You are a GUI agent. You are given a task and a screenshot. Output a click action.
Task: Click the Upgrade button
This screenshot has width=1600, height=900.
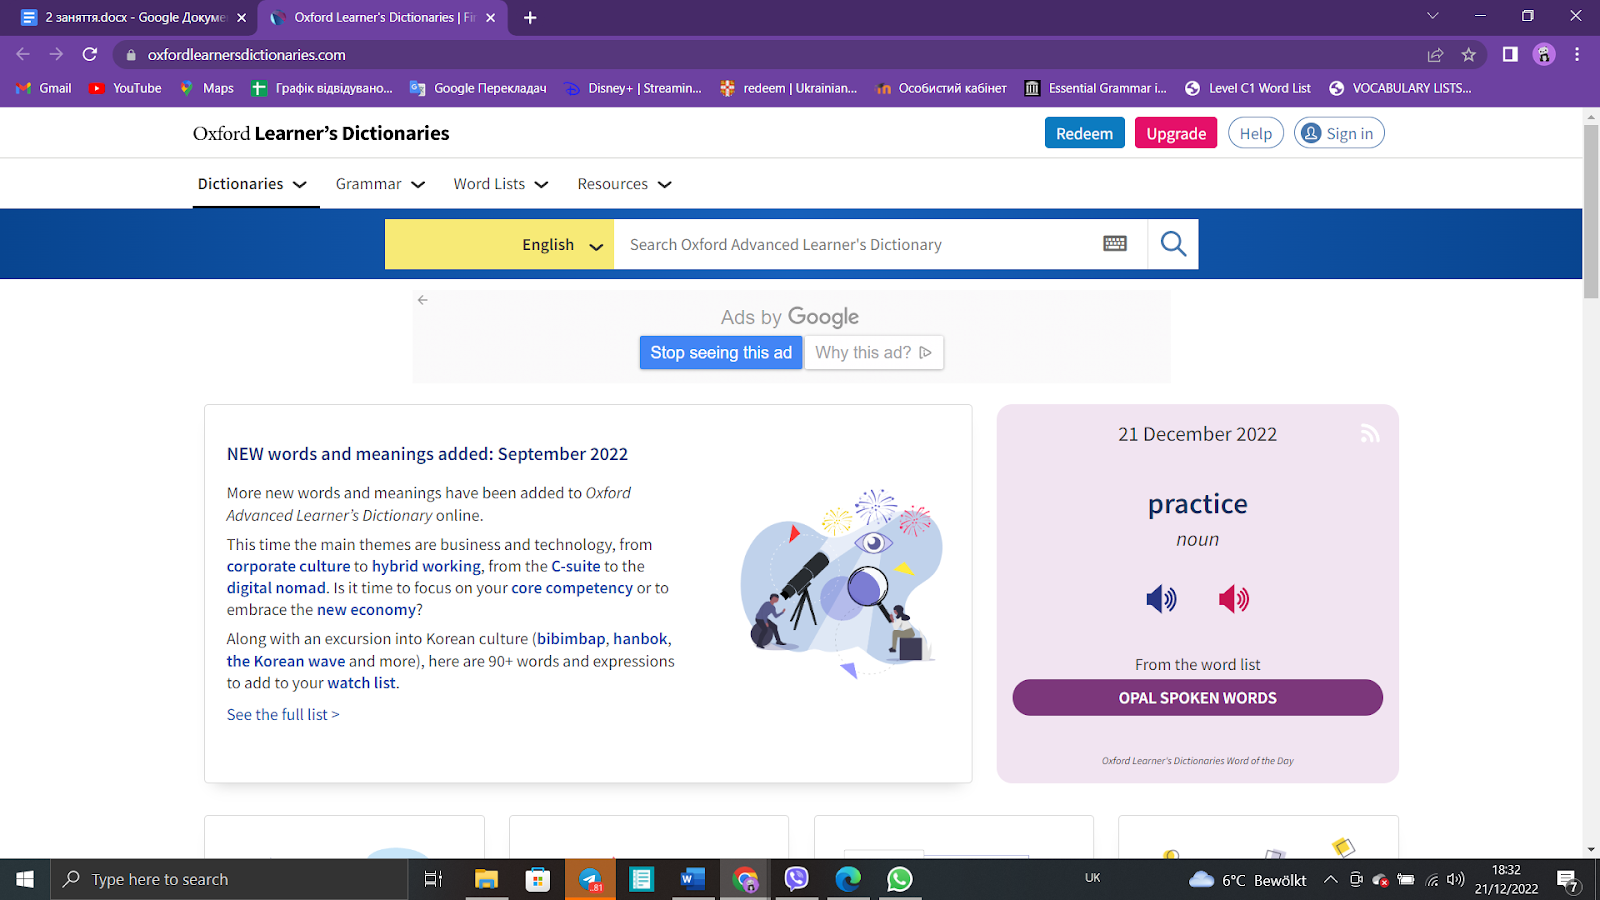[1176, 133]
